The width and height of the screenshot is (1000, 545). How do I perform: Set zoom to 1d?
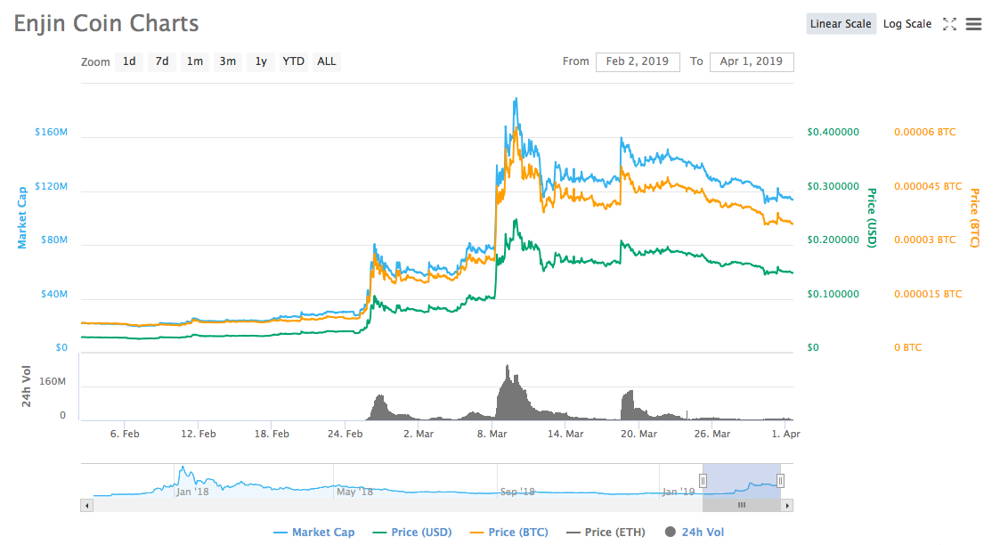tap(129, 61)
